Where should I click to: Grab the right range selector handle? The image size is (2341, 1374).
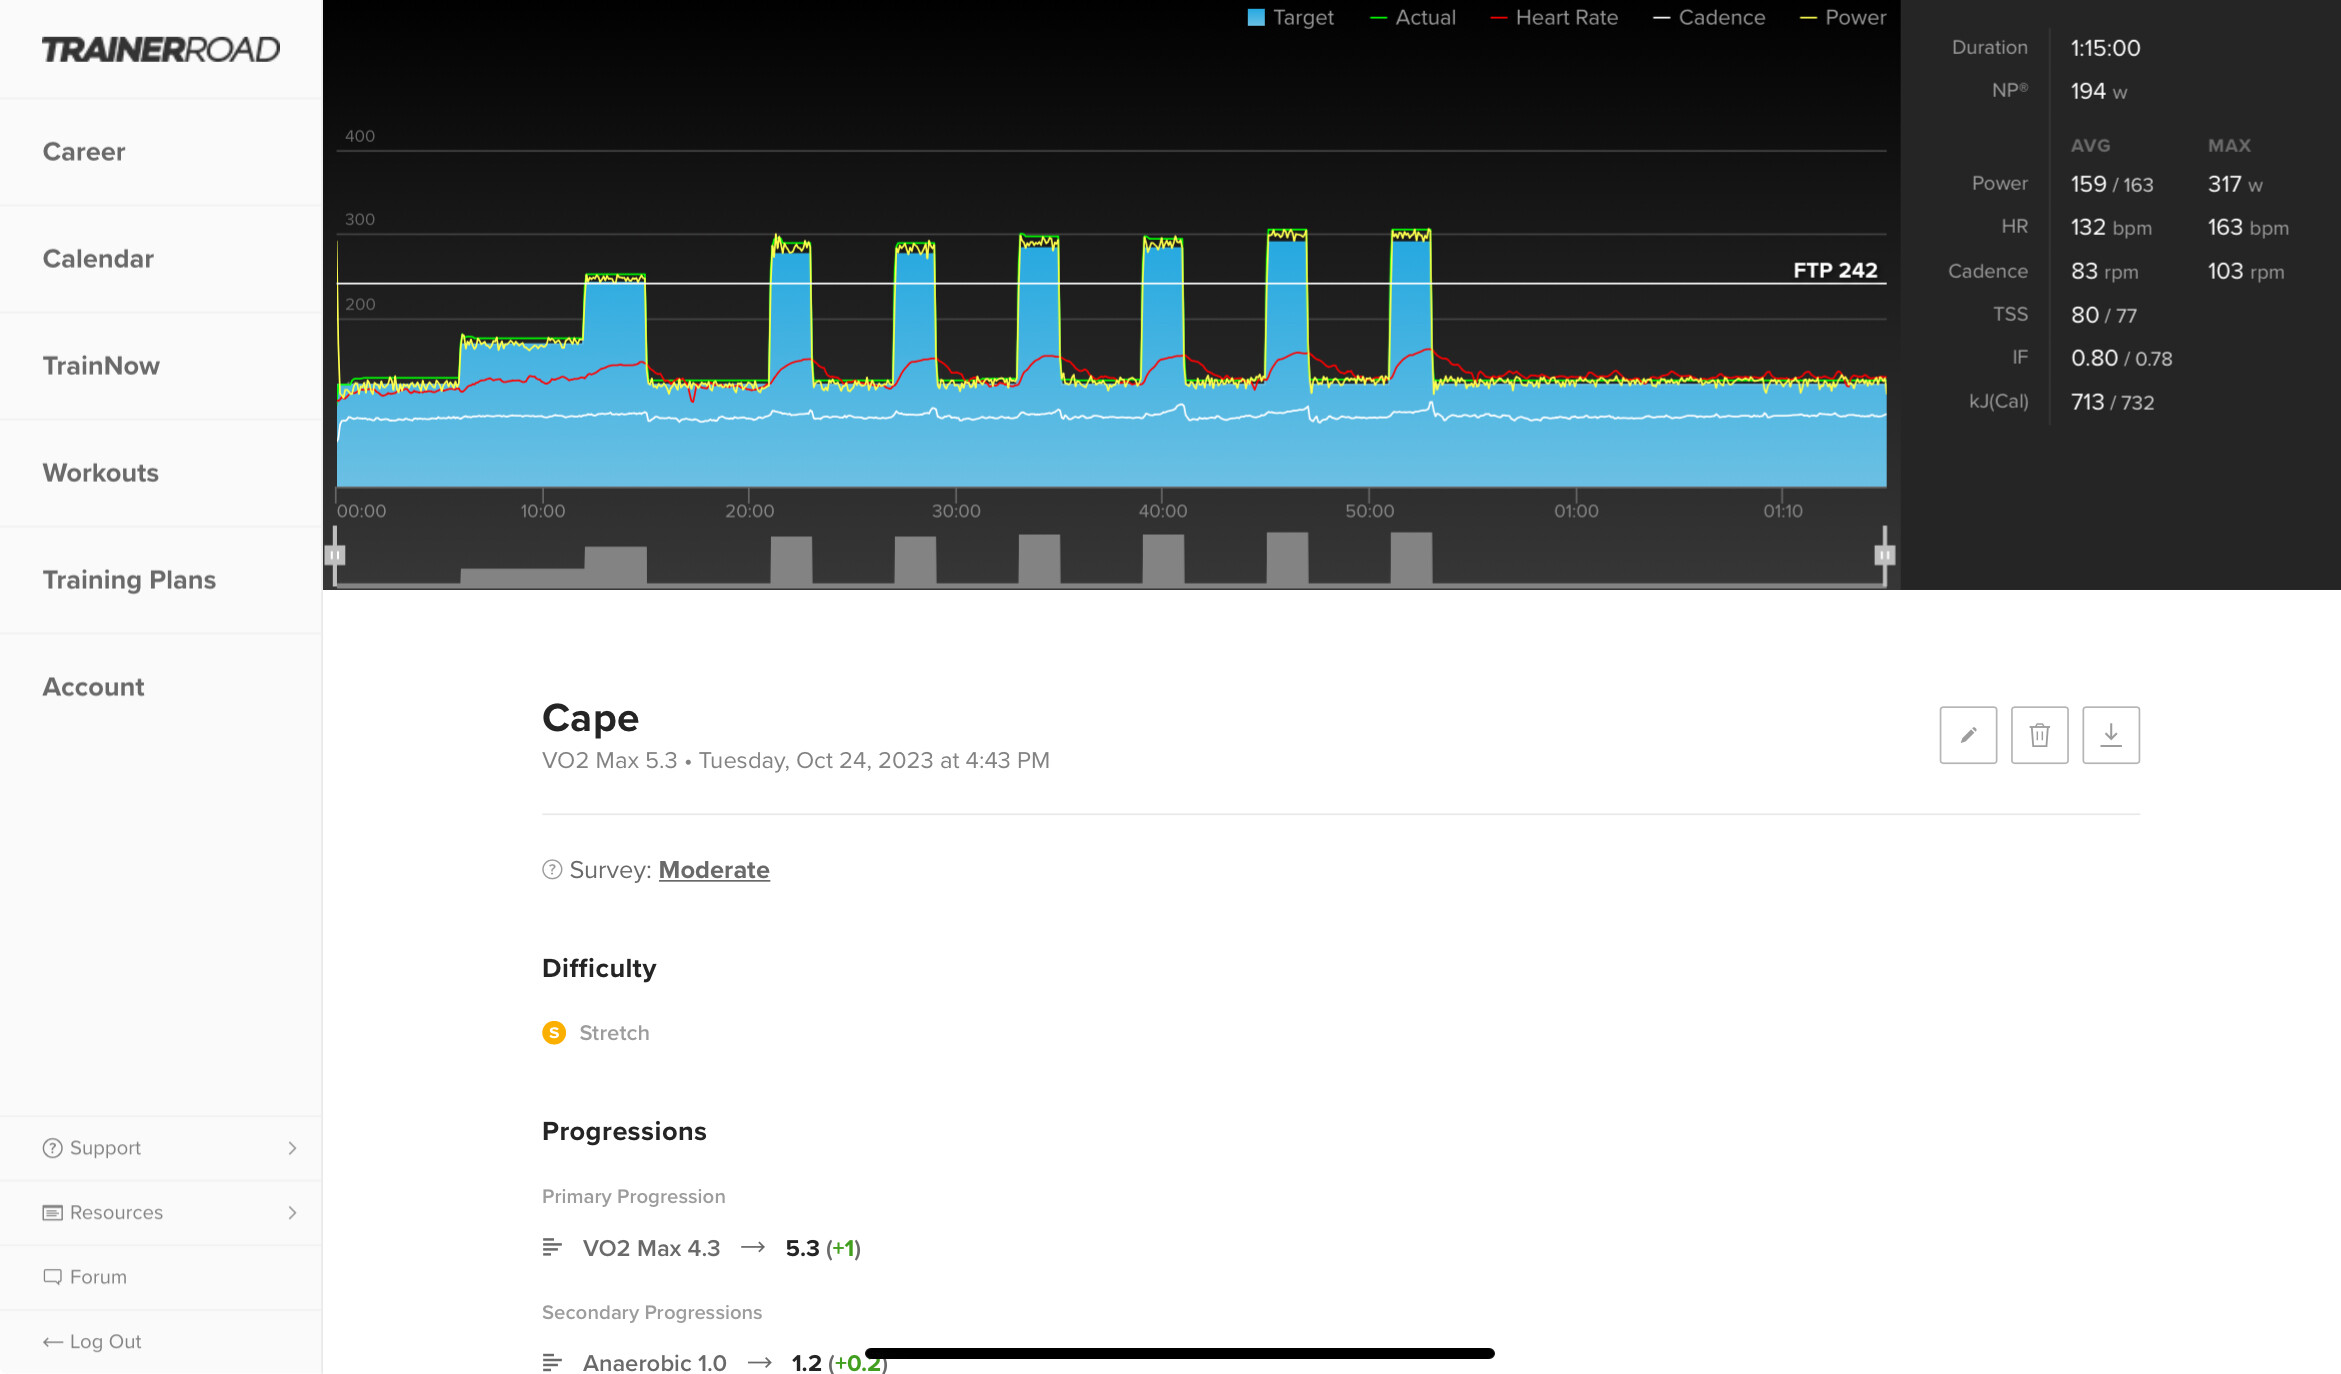1884,554
